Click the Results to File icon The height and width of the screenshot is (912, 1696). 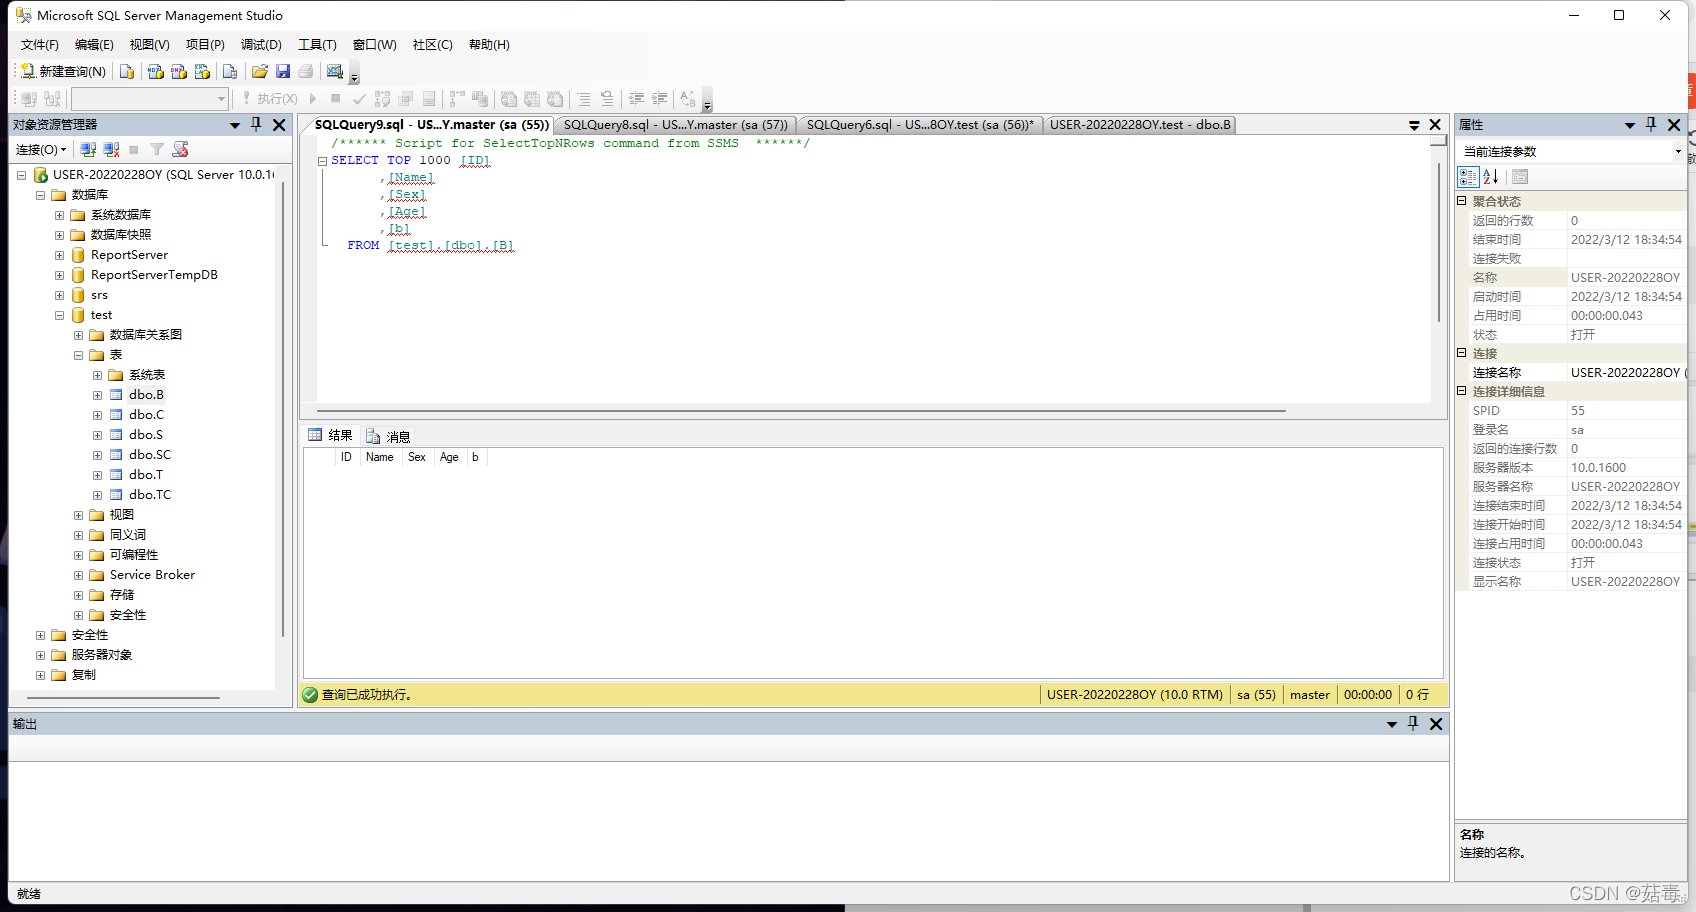(555, 99)
